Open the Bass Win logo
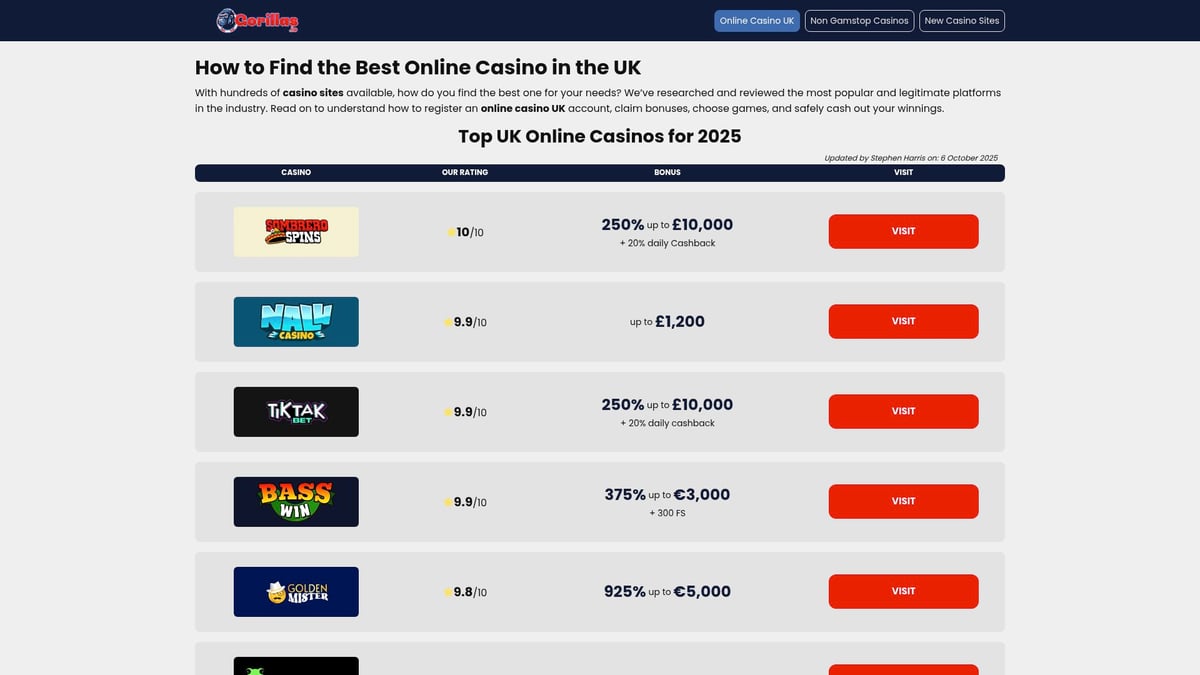 [x=296, y=502]
